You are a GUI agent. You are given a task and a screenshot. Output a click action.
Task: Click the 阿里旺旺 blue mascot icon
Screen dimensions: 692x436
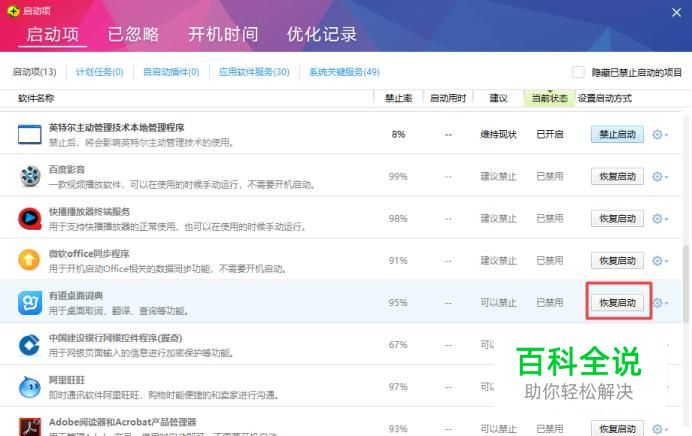pyautogui.click(x=30, y=387)
